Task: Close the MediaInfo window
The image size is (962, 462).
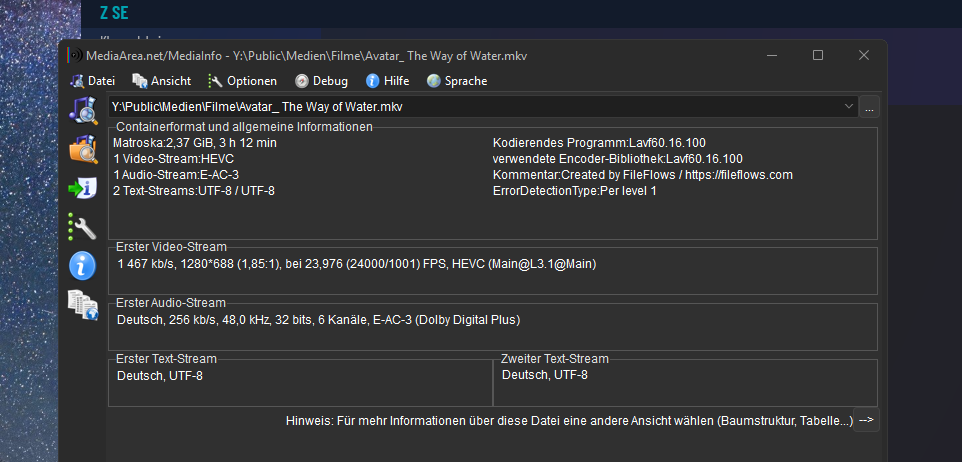Action: click(864, 55)
